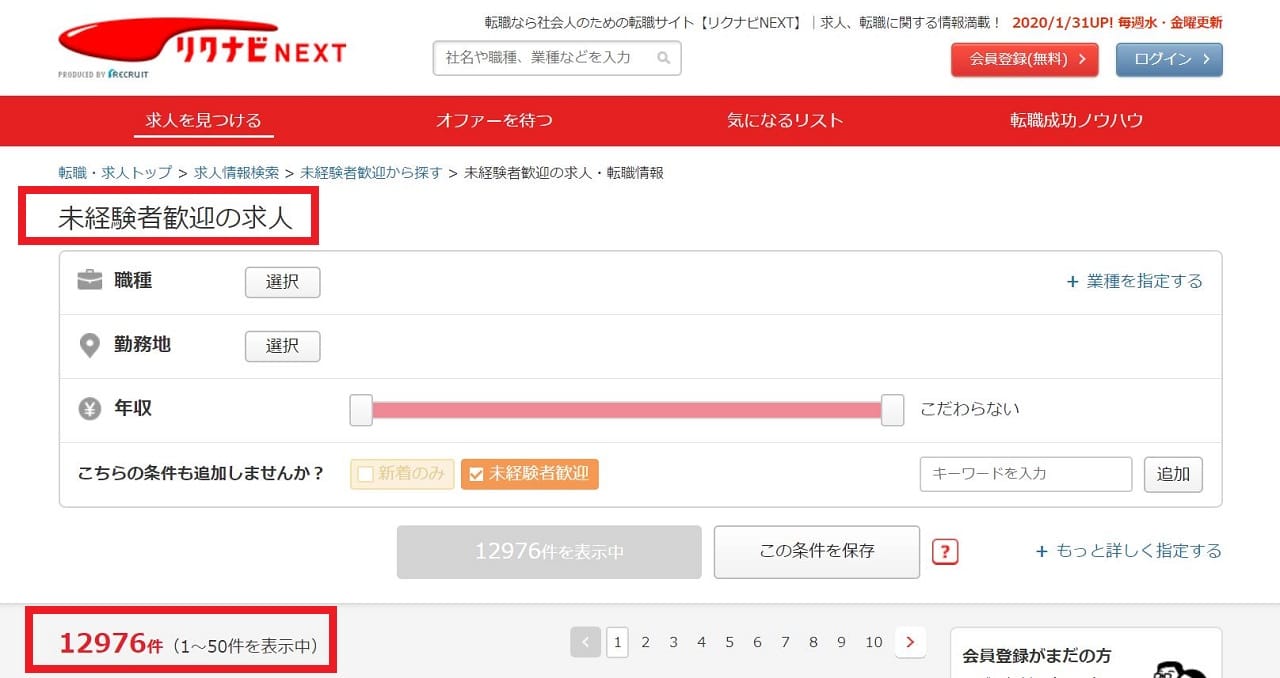
Task: Click the ログイン button
Action: point(1169,59)
